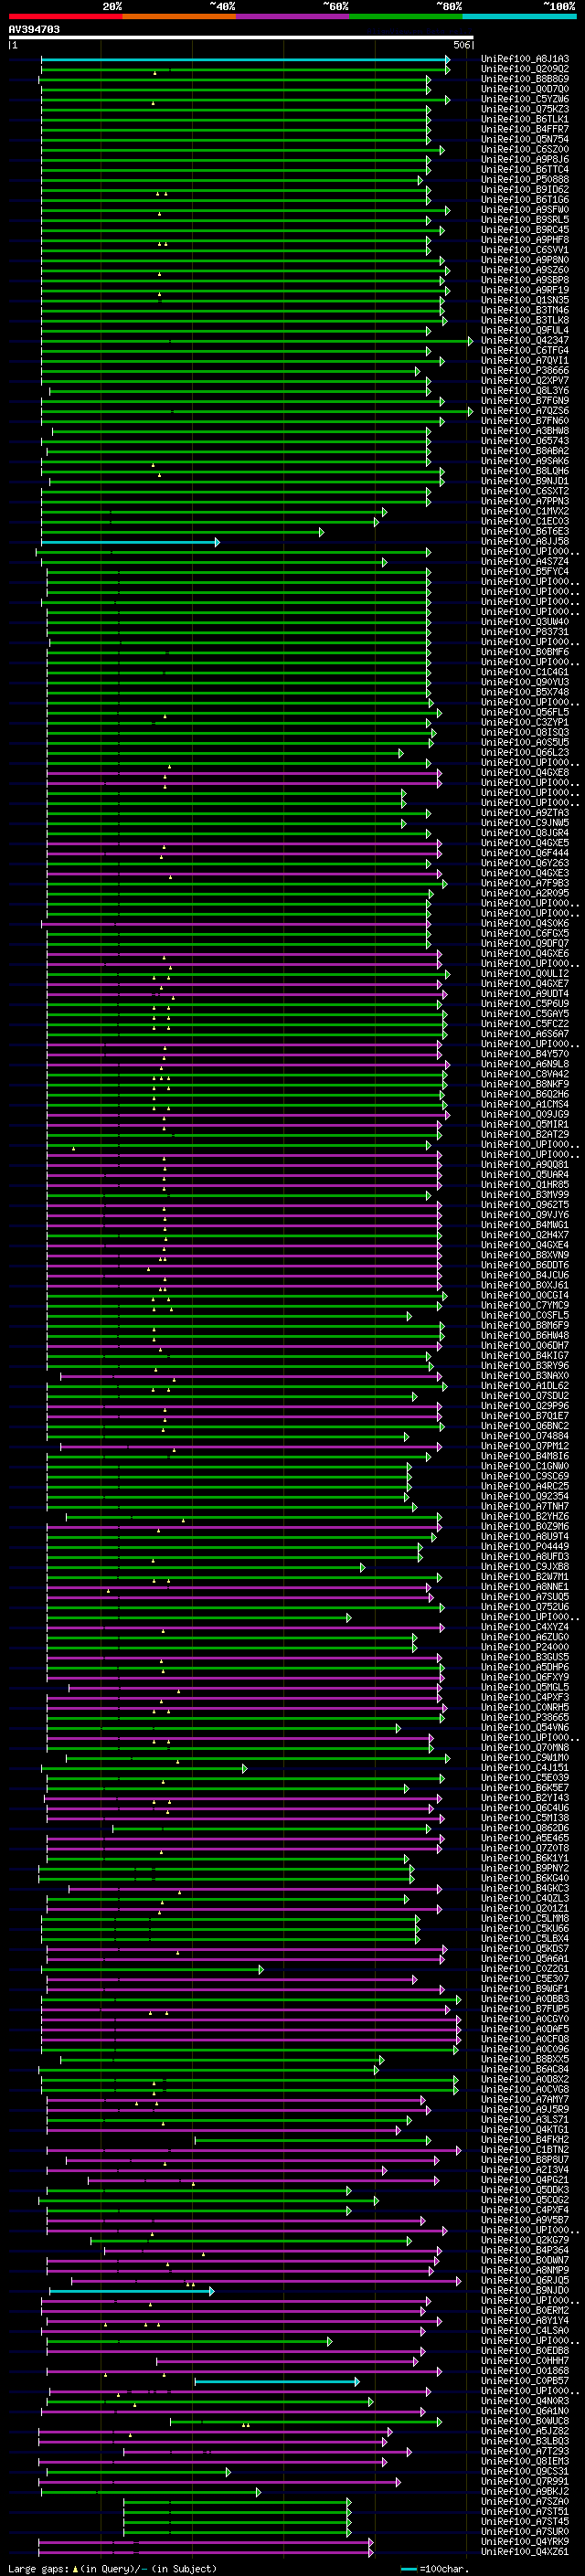Screen dimensions: 585x2576
Task: Open hit UniRef100_P50888
Action: coord(525,180)
